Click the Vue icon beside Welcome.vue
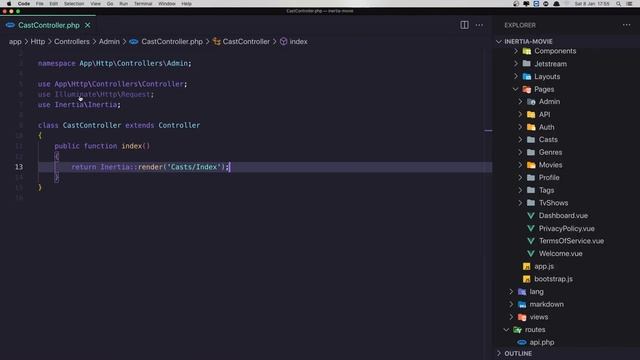Image resolution: width=640 pixels, height=360 pixels. (x=531, y=253)
